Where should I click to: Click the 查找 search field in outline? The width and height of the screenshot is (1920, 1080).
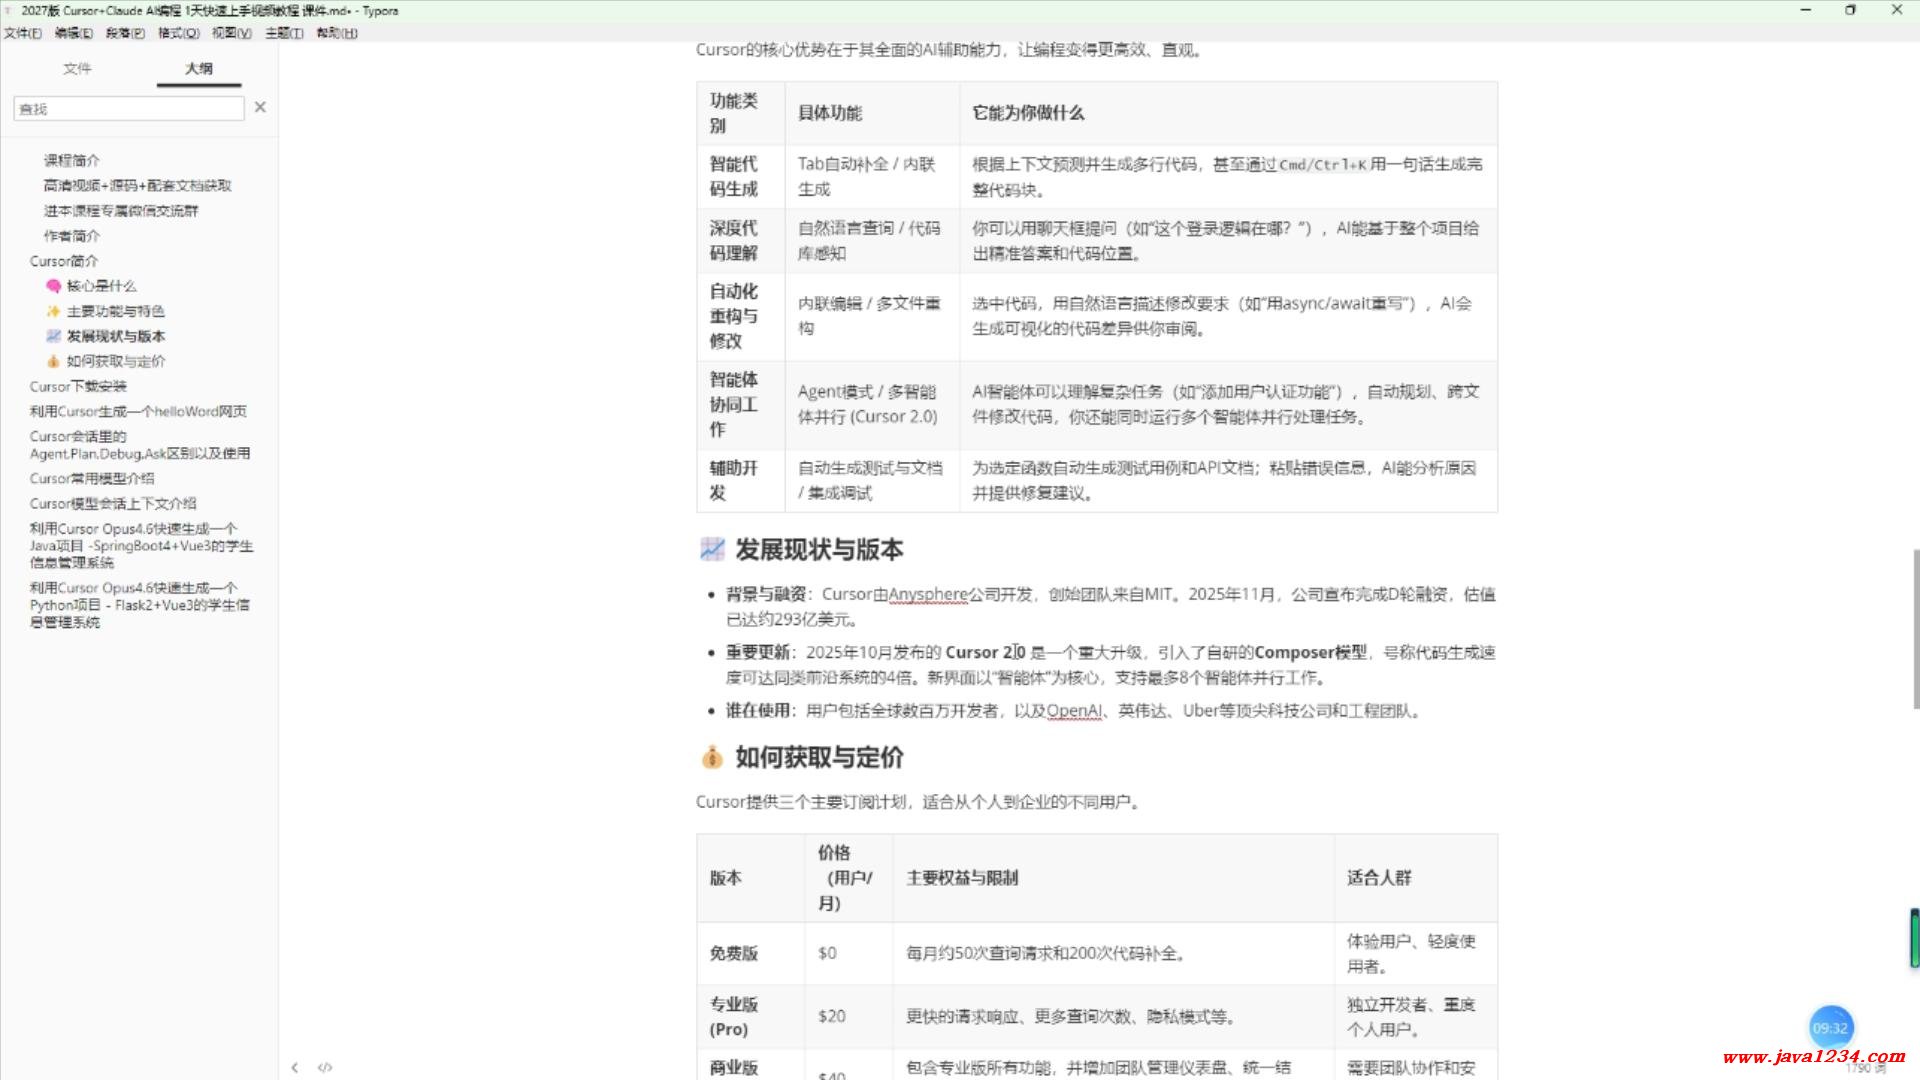(128, 108)
